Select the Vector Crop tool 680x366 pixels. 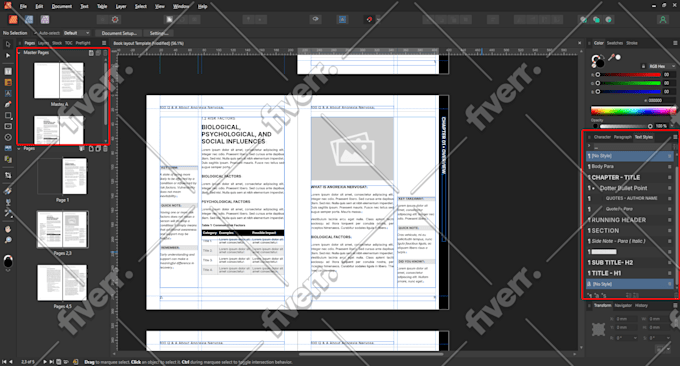pyautogui.click(x=8, y=175)
